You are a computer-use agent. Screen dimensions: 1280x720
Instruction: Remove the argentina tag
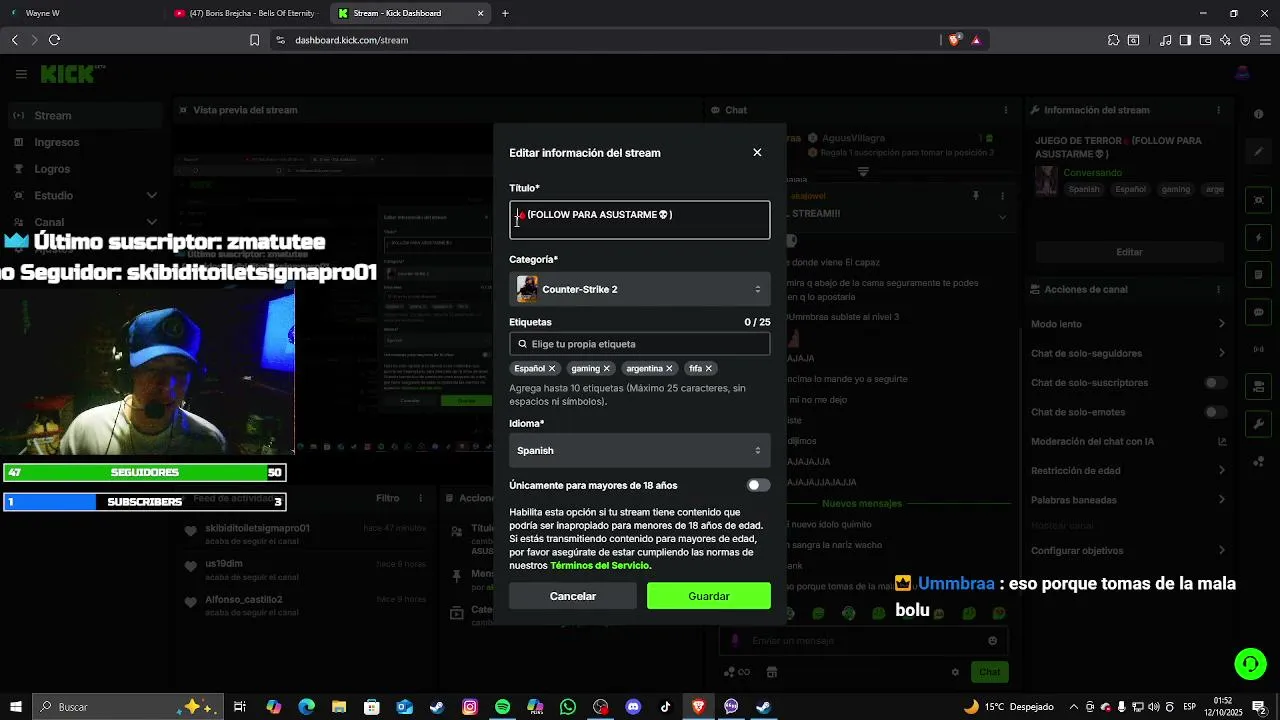click(x=669, y=369)
